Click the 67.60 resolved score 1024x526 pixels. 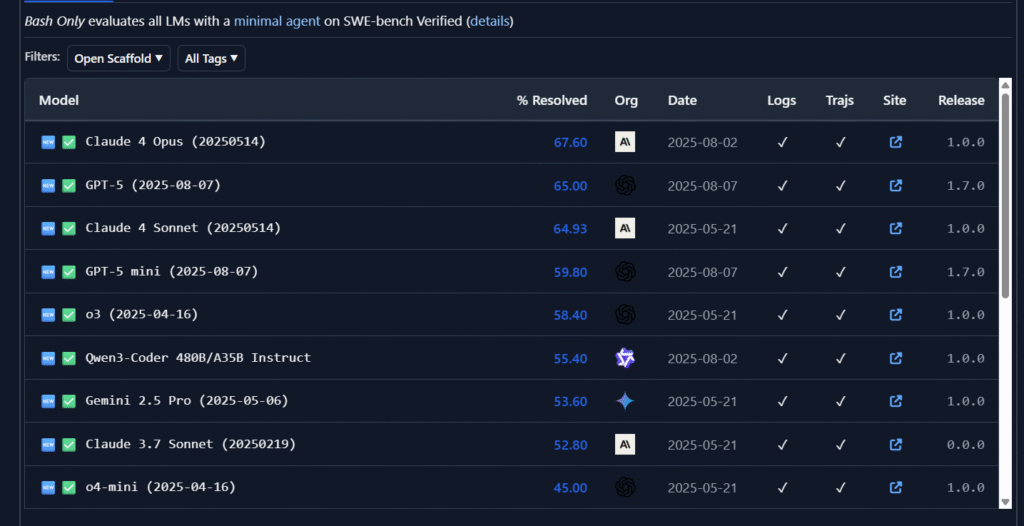tap(571, 142)
